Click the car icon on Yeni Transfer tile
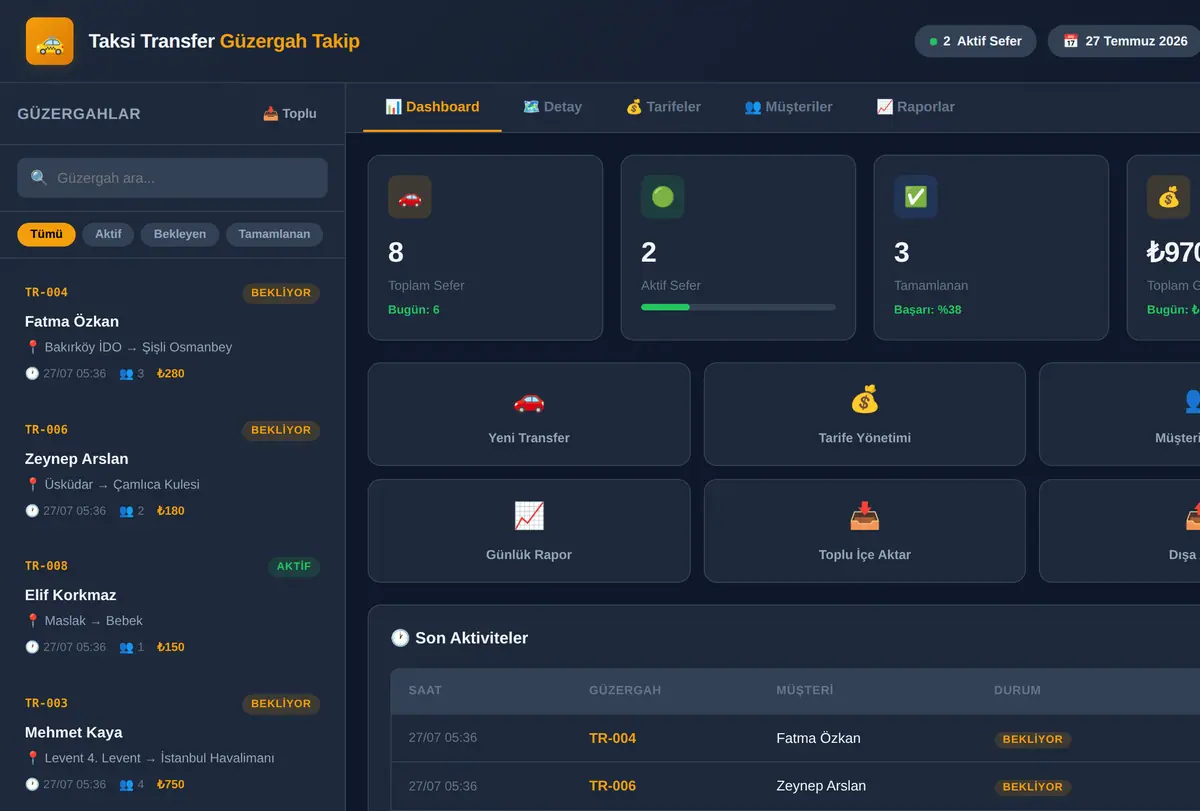This screenshot has height=811, width=1200. click(529, 401)
